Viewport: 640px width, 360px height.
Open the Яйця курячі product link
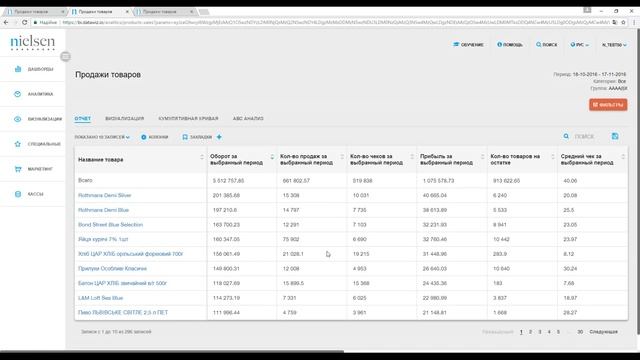tap(103, 239)
